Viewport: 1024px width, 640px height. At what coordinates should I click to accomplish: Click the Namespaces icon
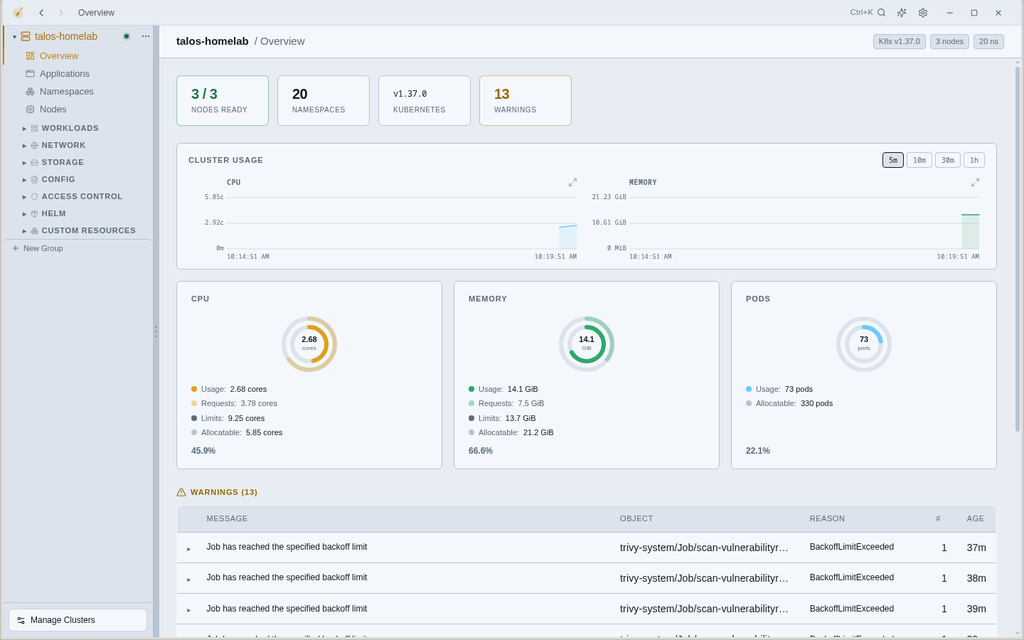tap(30, 91)
